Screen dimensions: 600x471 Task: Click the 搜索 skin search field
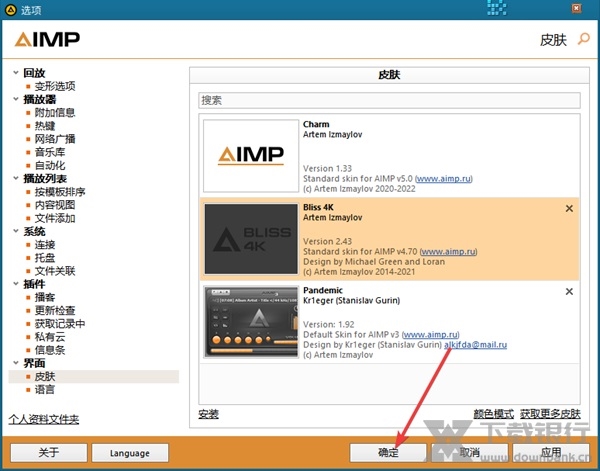(389, 100)
